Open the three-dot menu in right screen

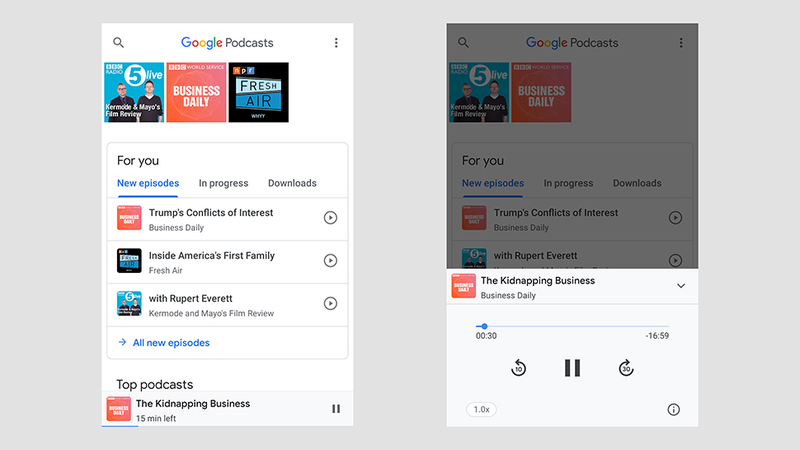(681, 43)
